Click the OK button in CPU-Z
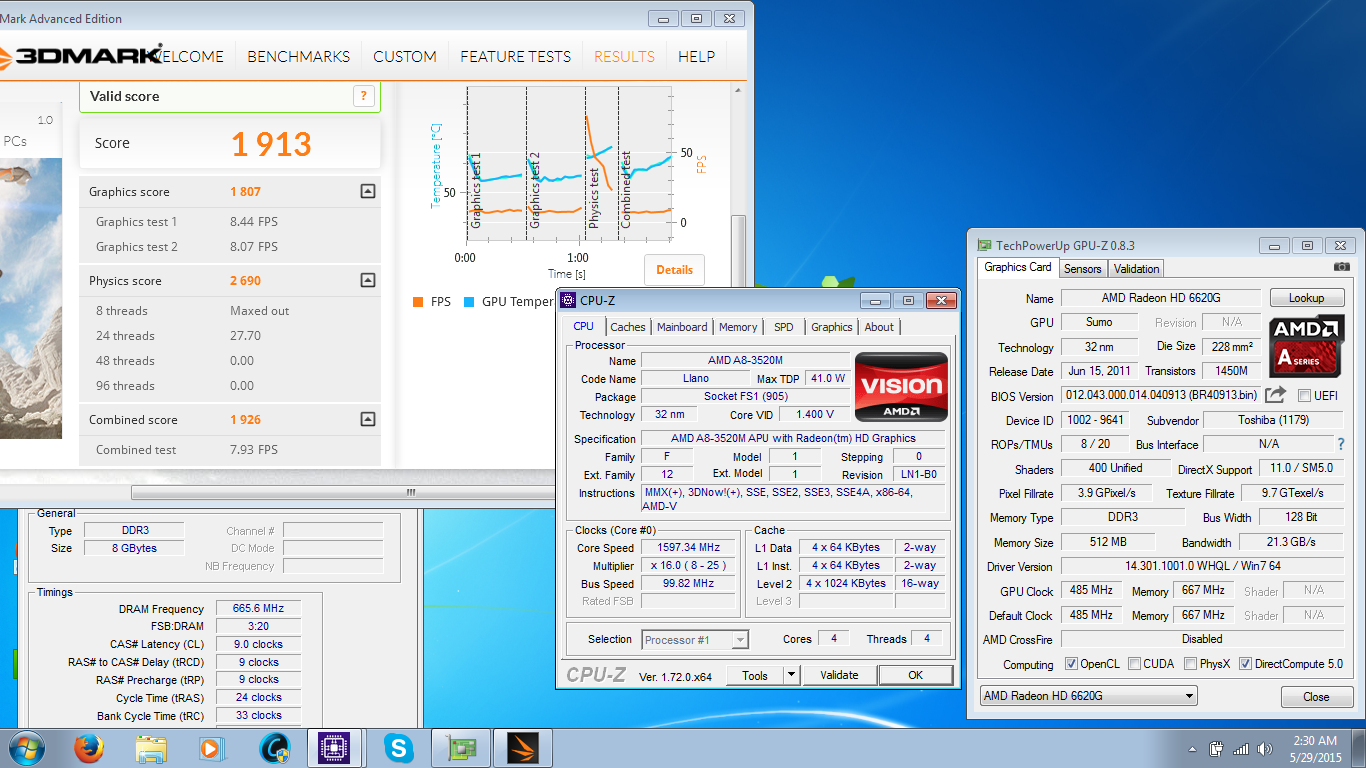Viewport: 1366px width, 768px height. [915, 675]
